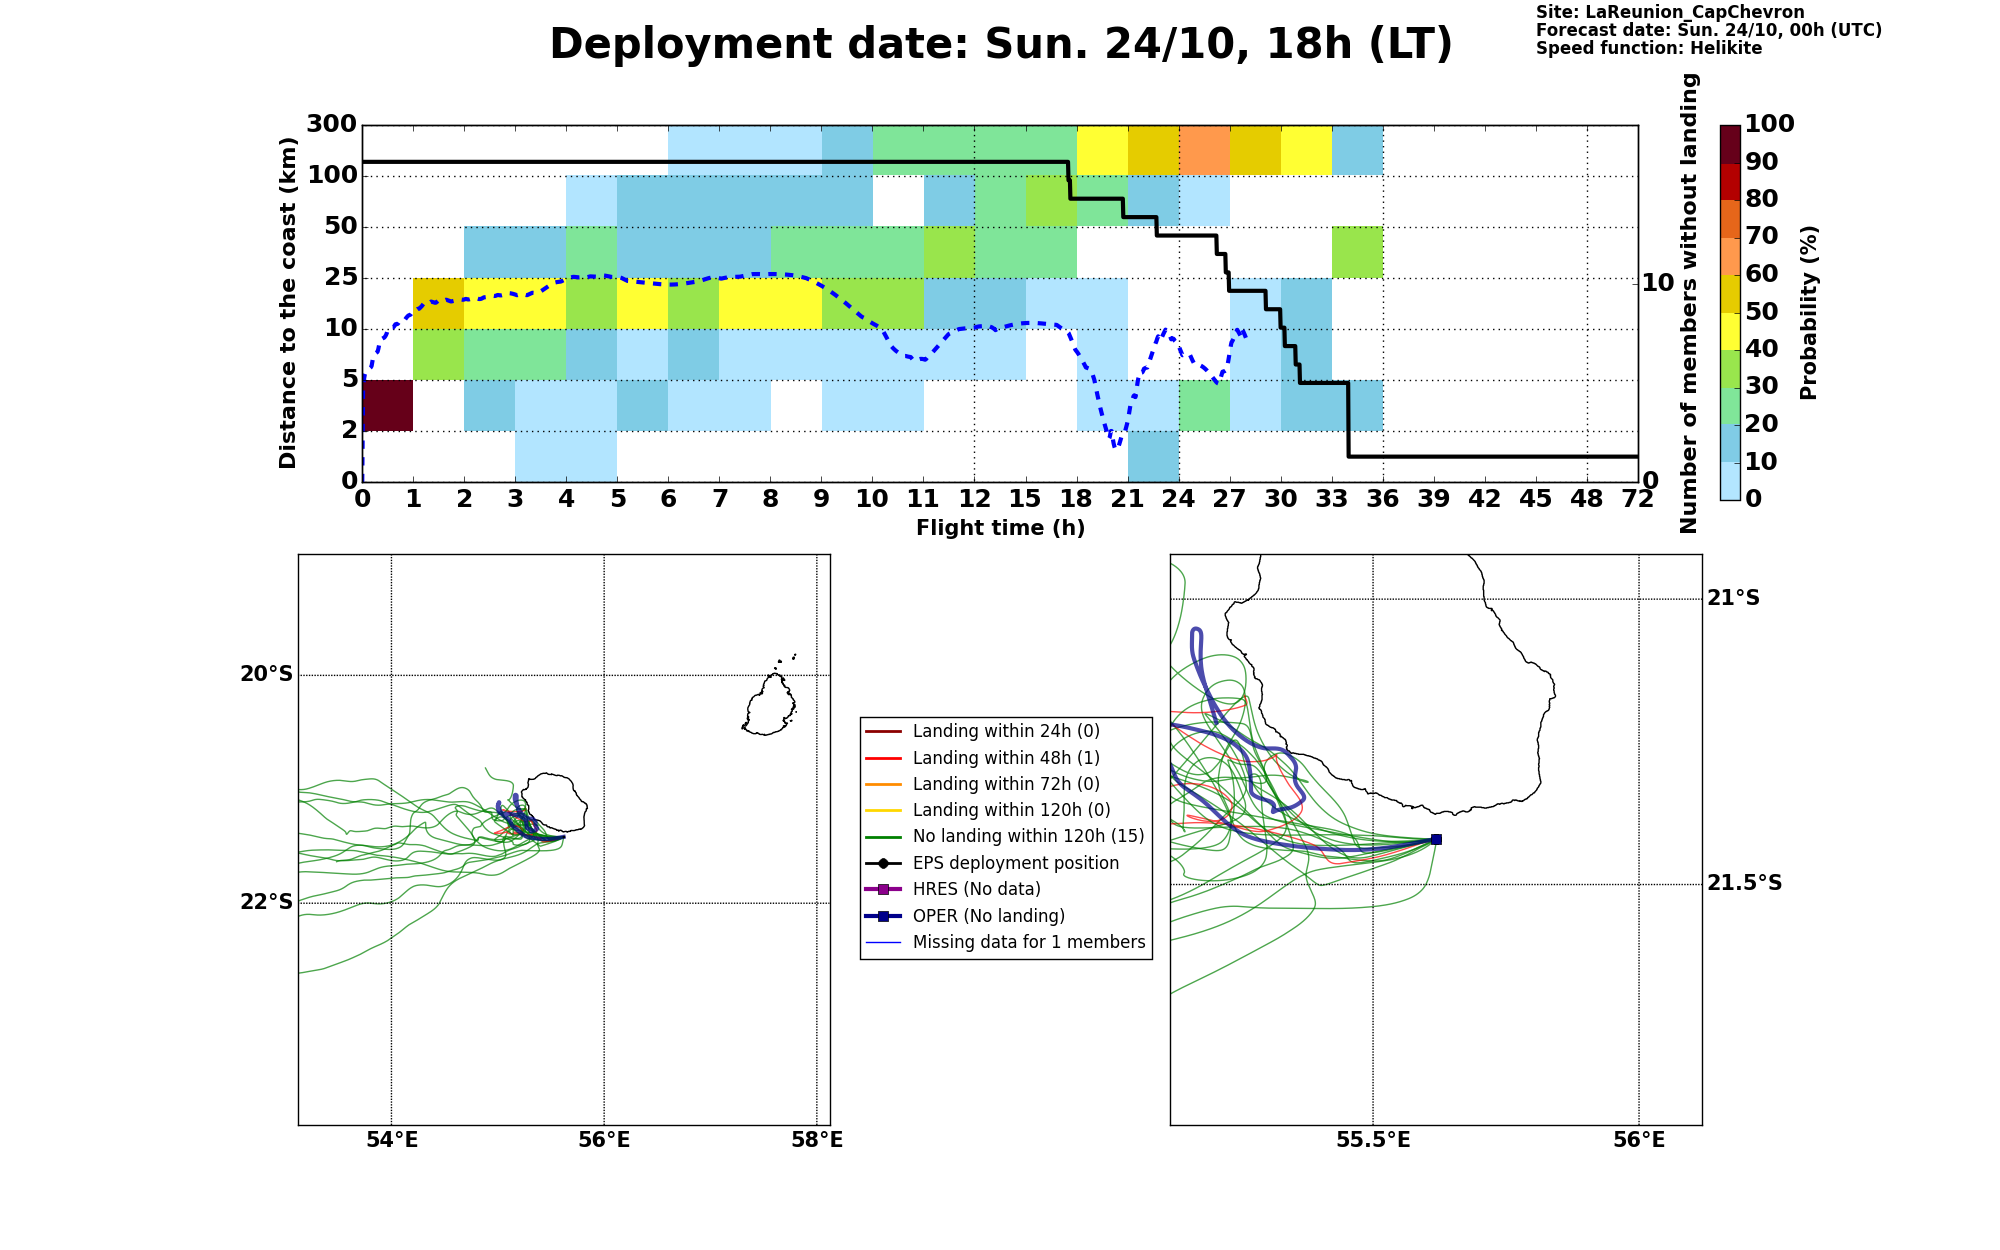This screenshot has height=1250, width=2000.
Task: Click the "72" flight time tick label
Action: click(1638, 498)
